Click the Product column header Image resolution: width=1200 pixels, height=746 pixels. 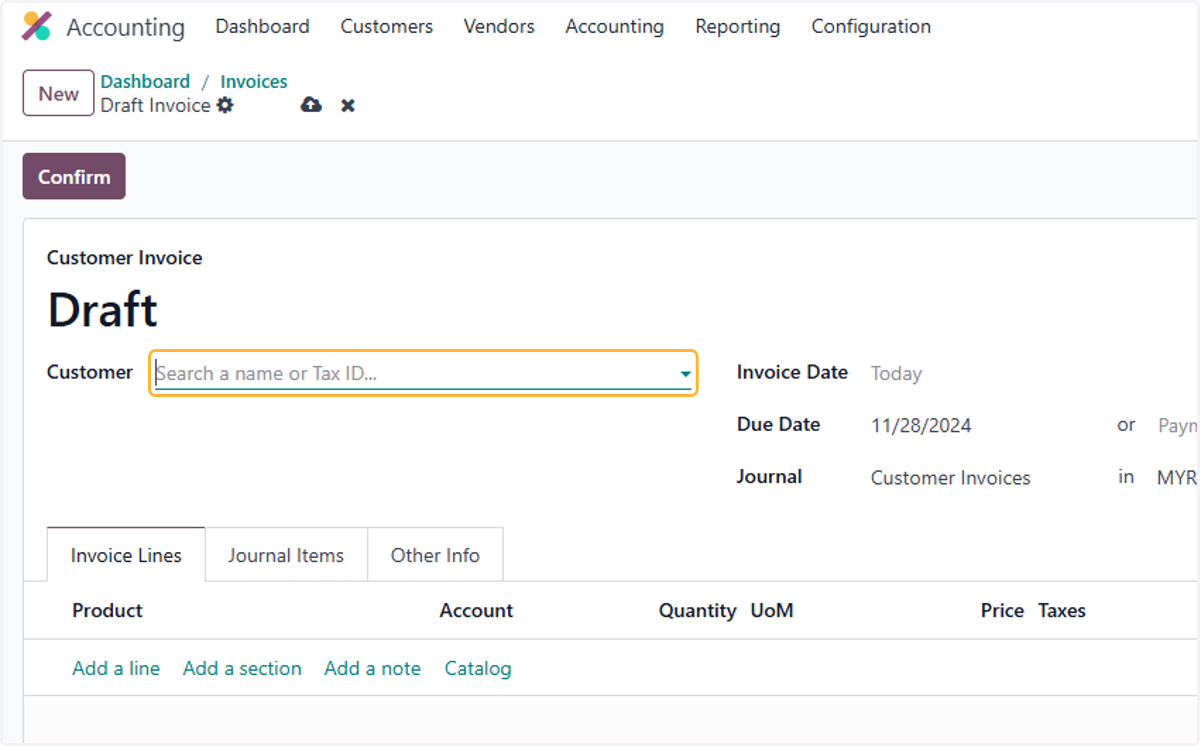[x=107, y=611]
